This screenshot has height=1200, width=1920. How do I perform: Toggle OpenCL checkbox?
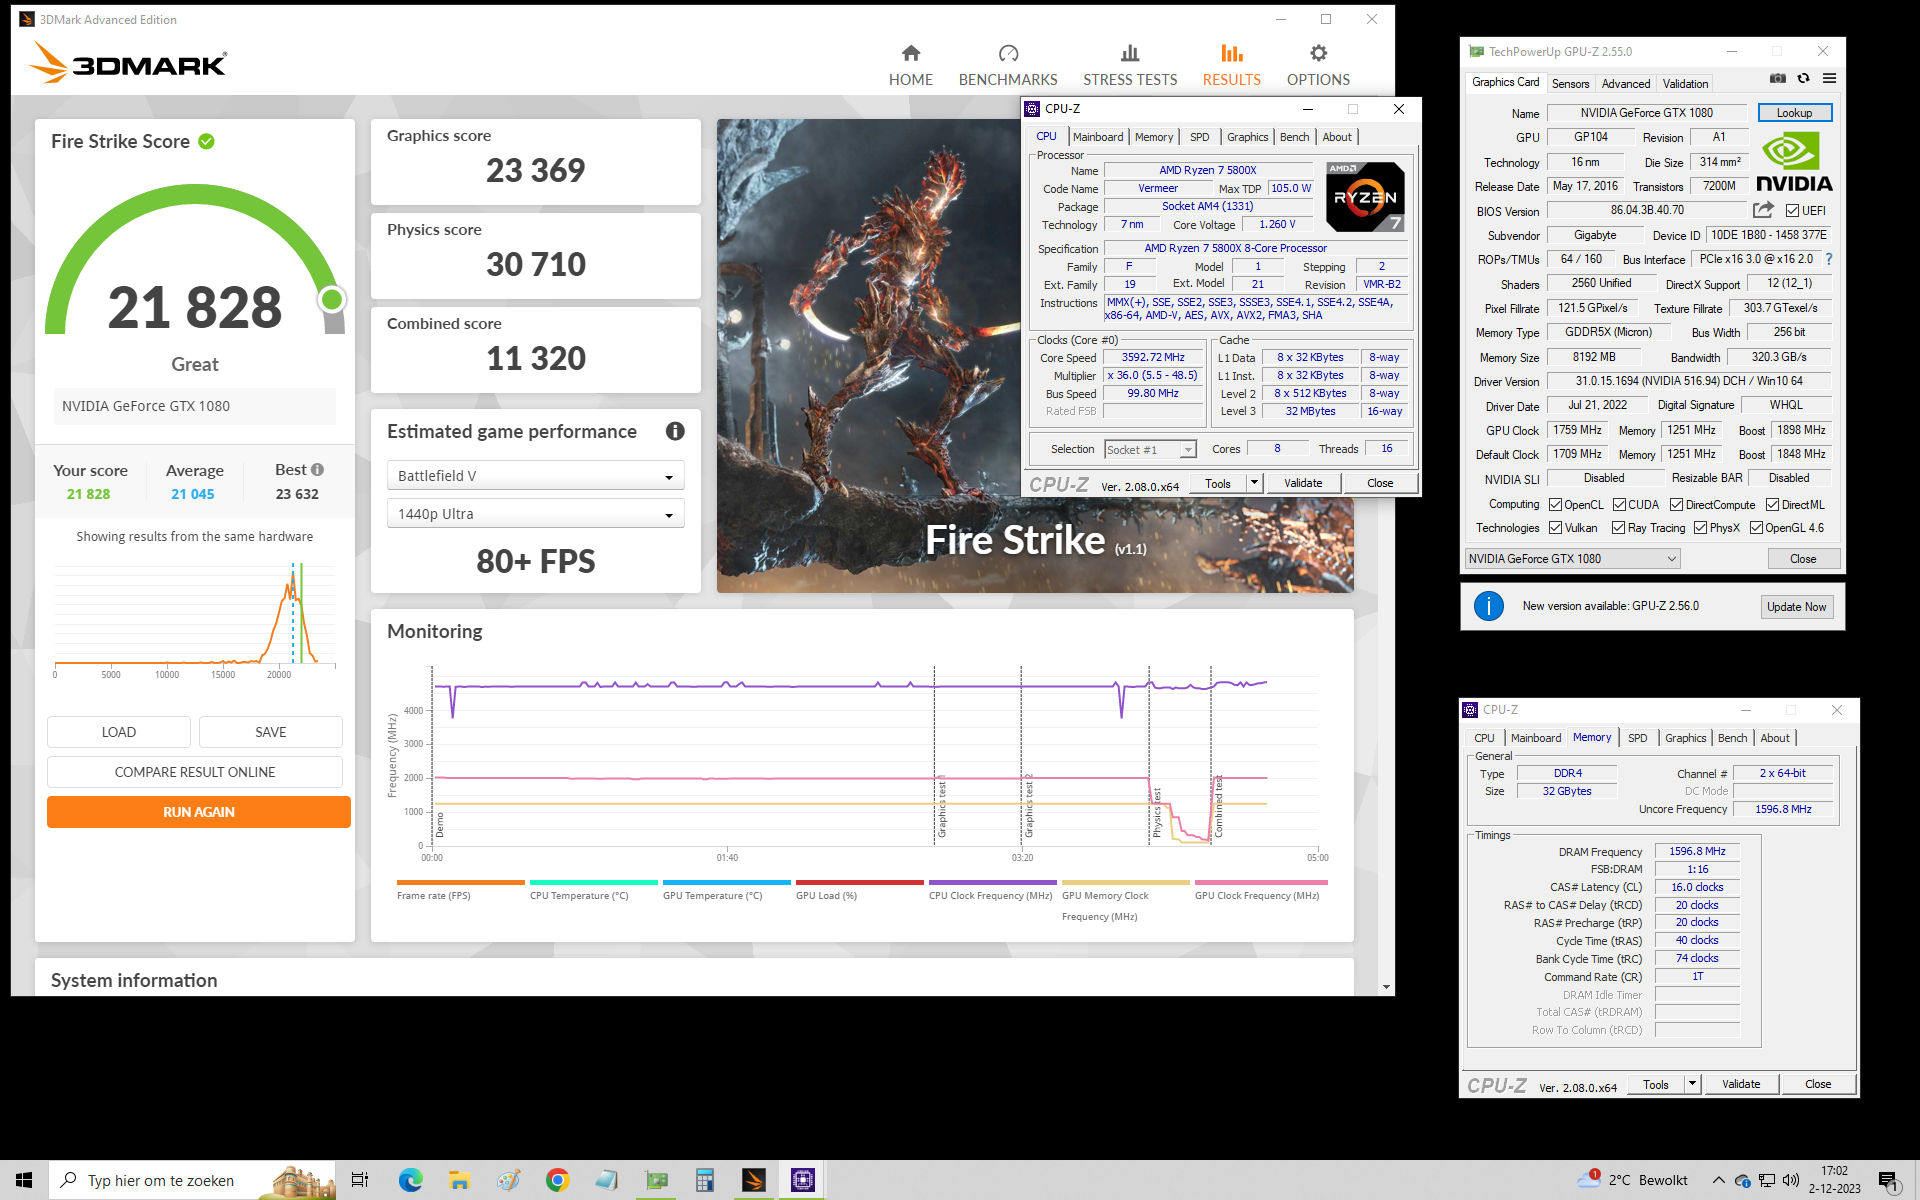pos(1555,505)
